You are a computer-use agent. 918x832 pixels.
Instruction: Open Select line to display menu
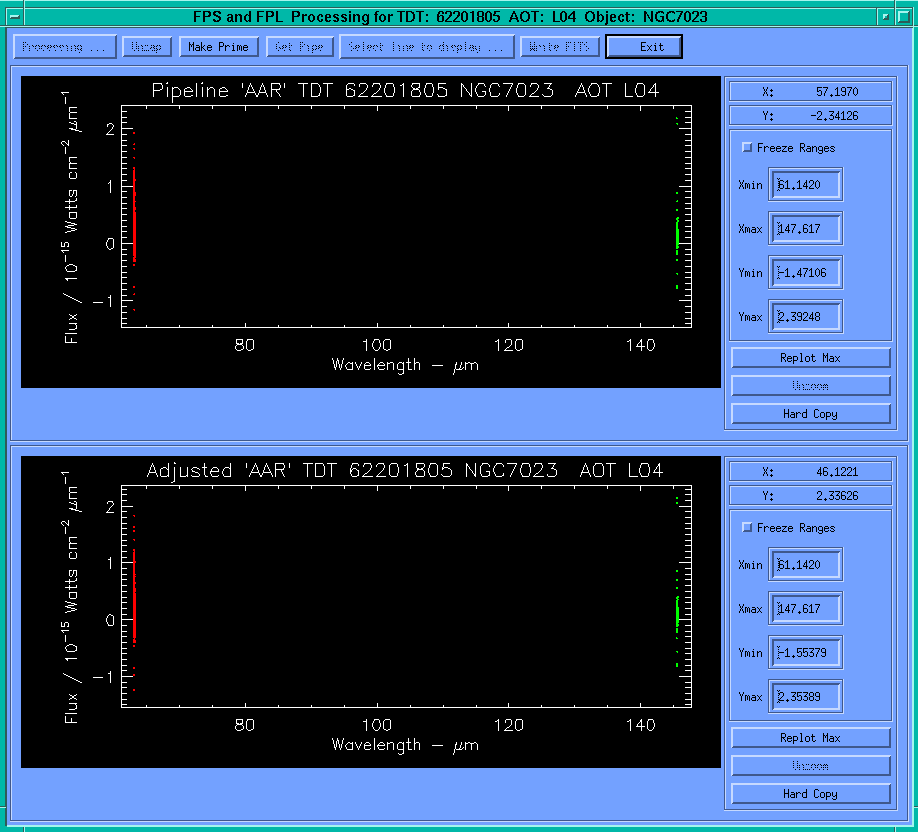click(427, 47)
